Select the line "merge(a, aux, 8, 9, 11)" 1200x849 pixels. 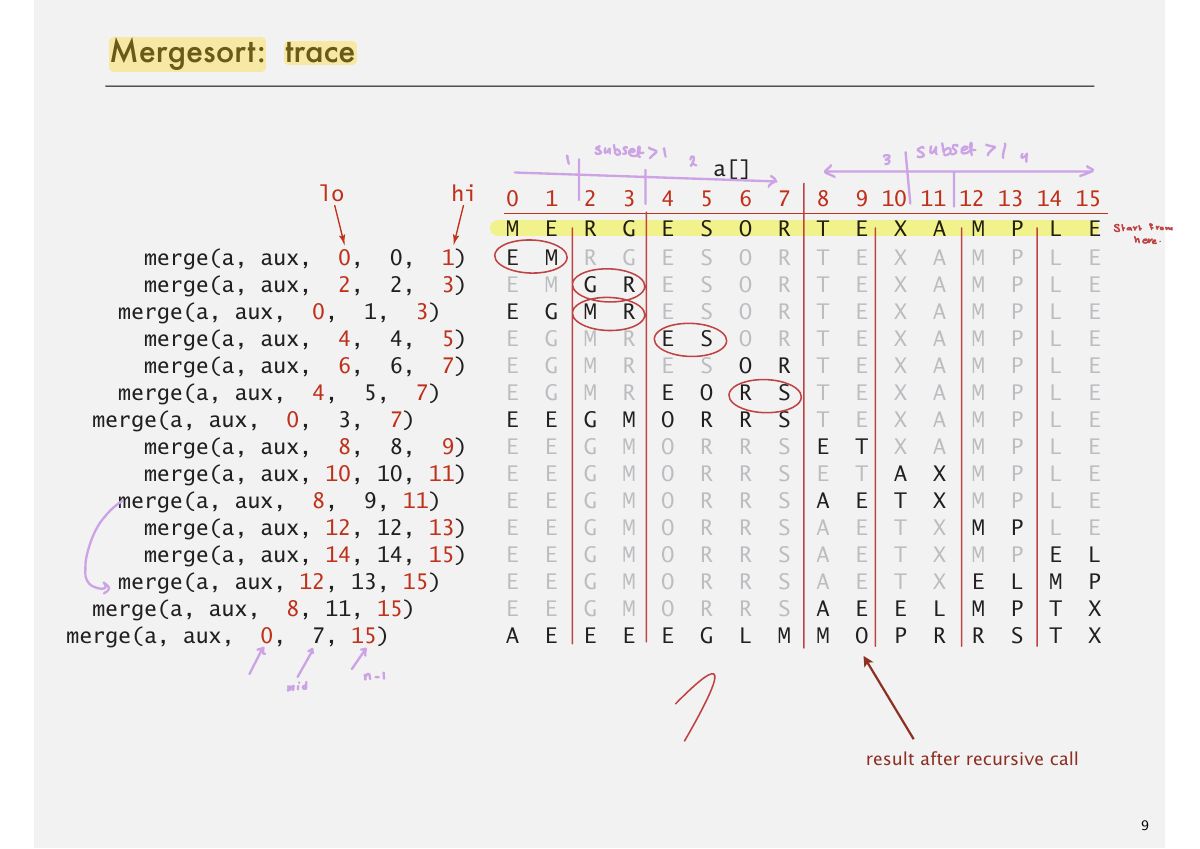[279, 501]
